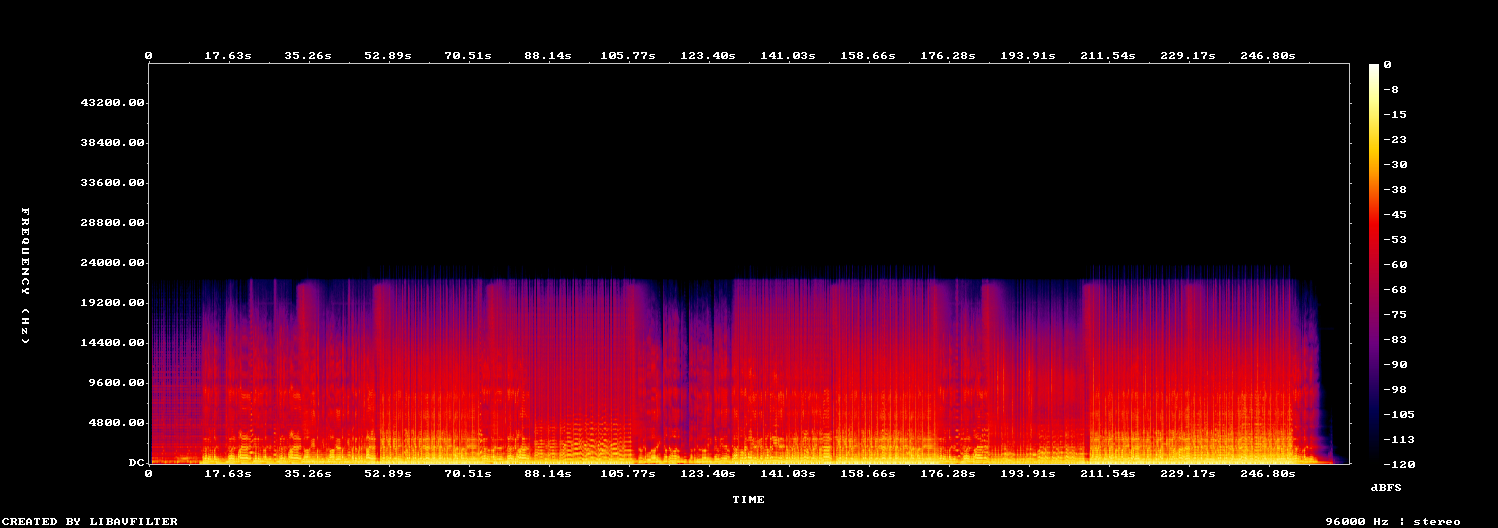Click the 246.80s label on bottom axis

point(1268,474)
